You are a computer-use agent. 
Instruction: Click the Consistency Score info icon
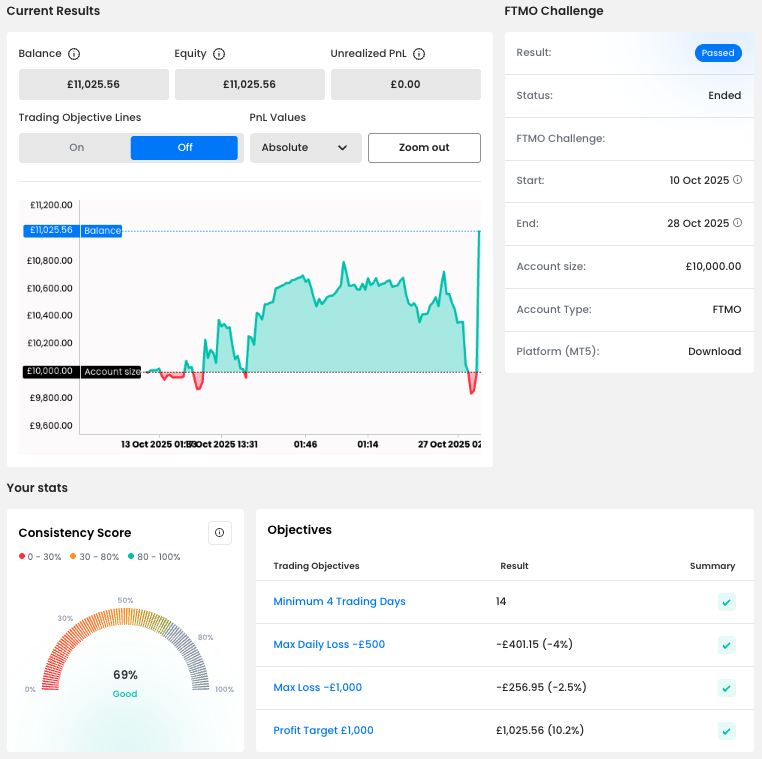coord(220,533)
